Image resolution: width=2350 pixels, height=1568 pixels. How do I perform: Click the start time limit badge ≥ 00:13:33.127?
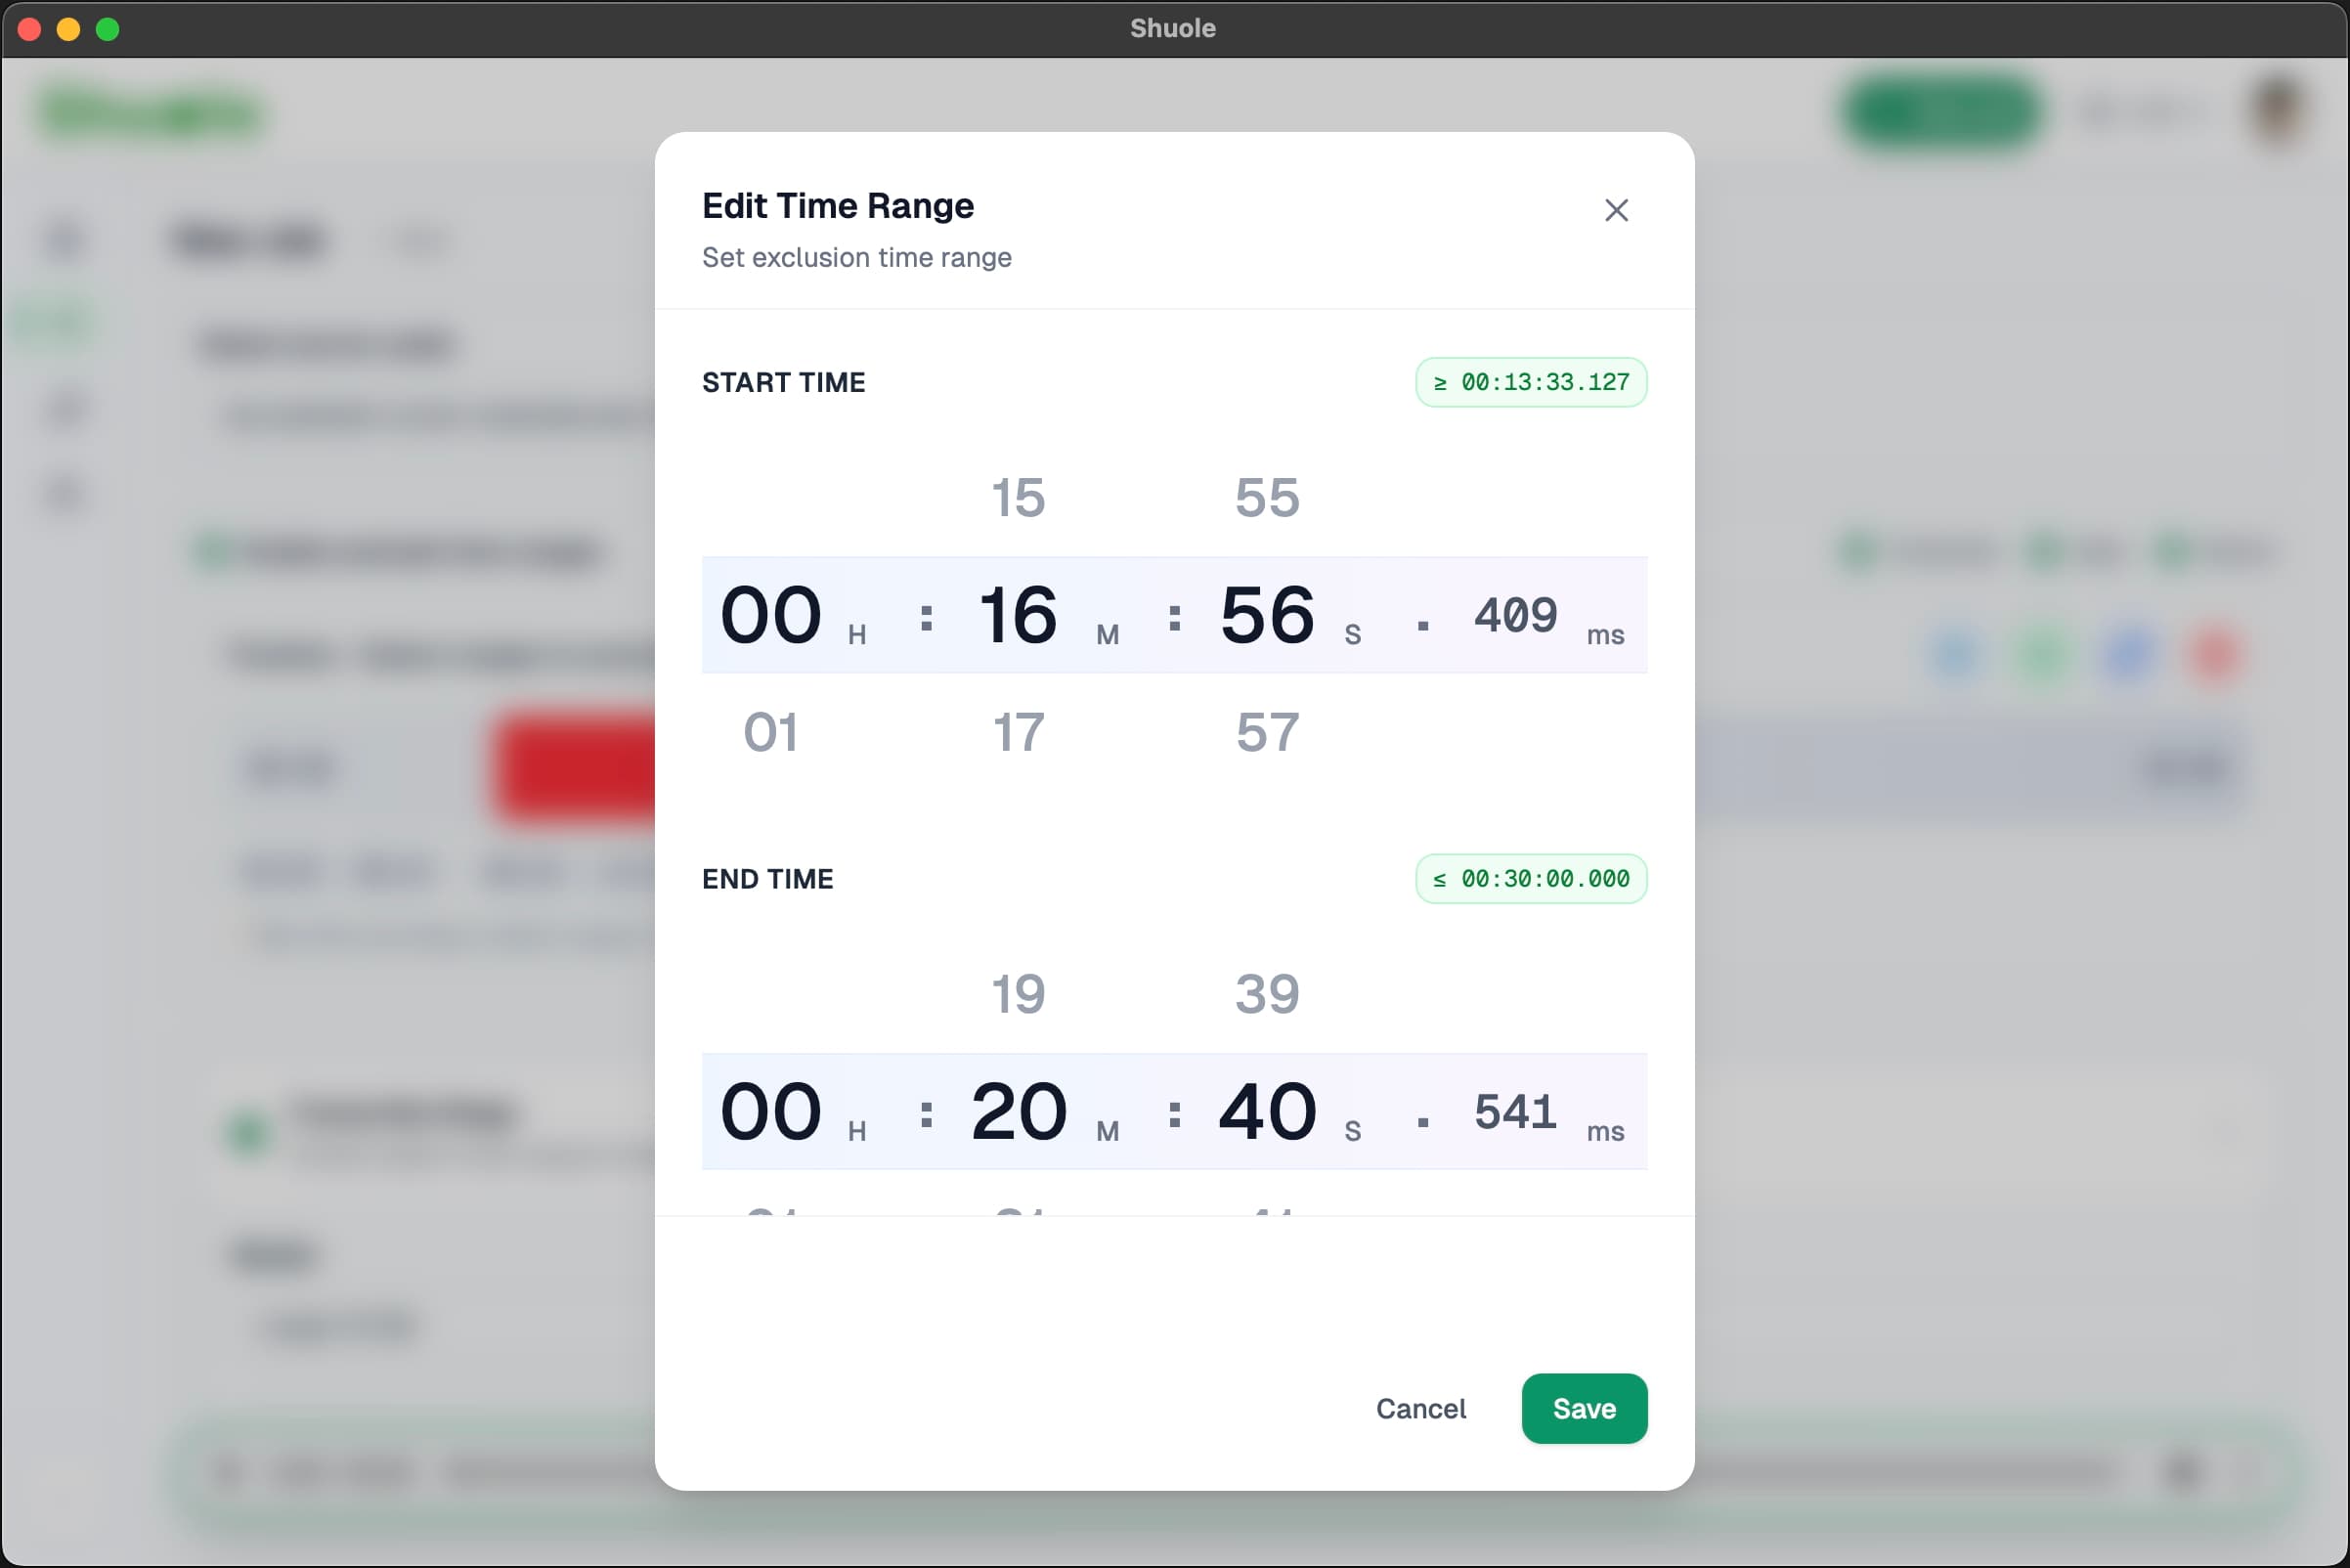1530,382
